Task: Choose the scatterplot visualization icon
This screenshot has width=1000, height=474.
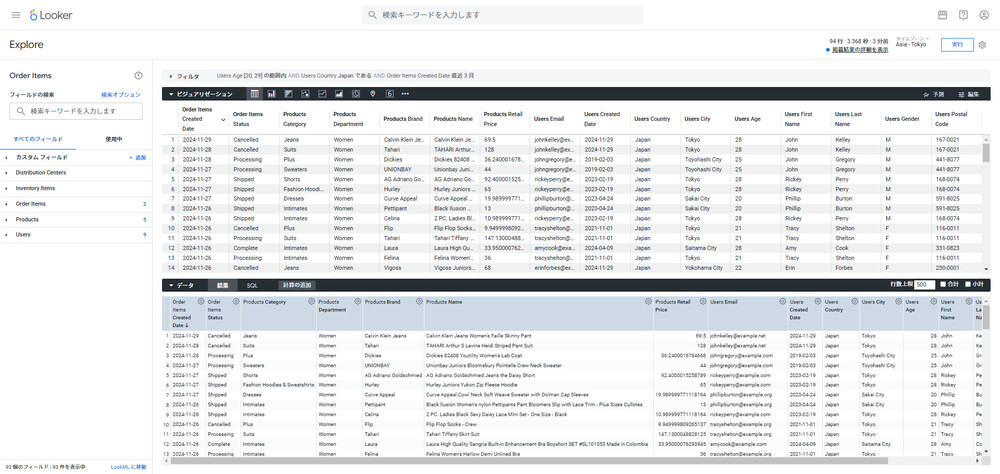Action: pyautogui.click(x=305, y=94)
